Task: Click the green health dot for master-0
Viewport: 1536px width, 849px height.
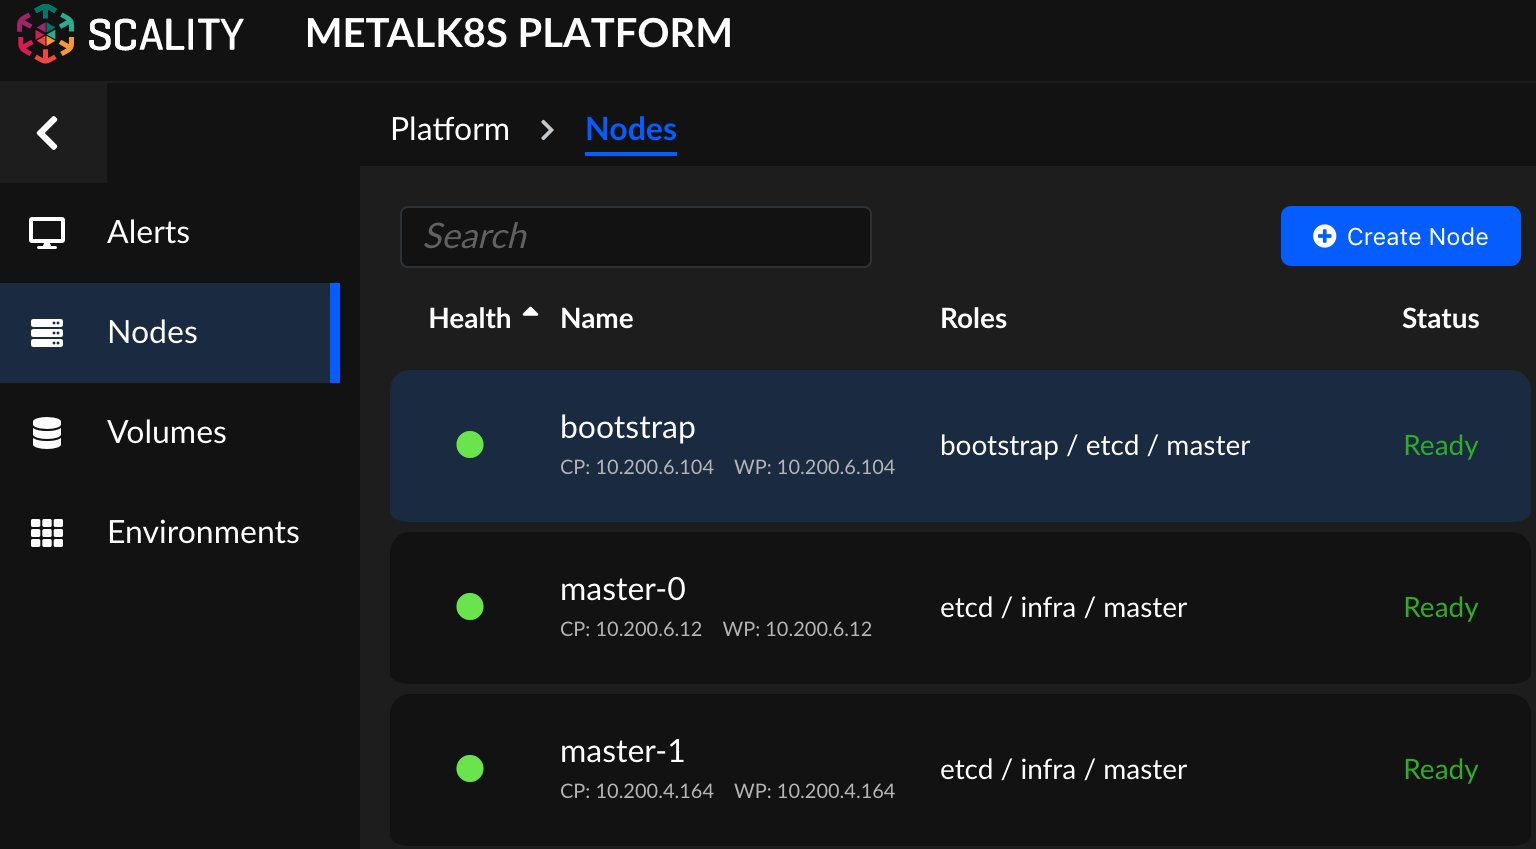Action: [x=470, y=606]
